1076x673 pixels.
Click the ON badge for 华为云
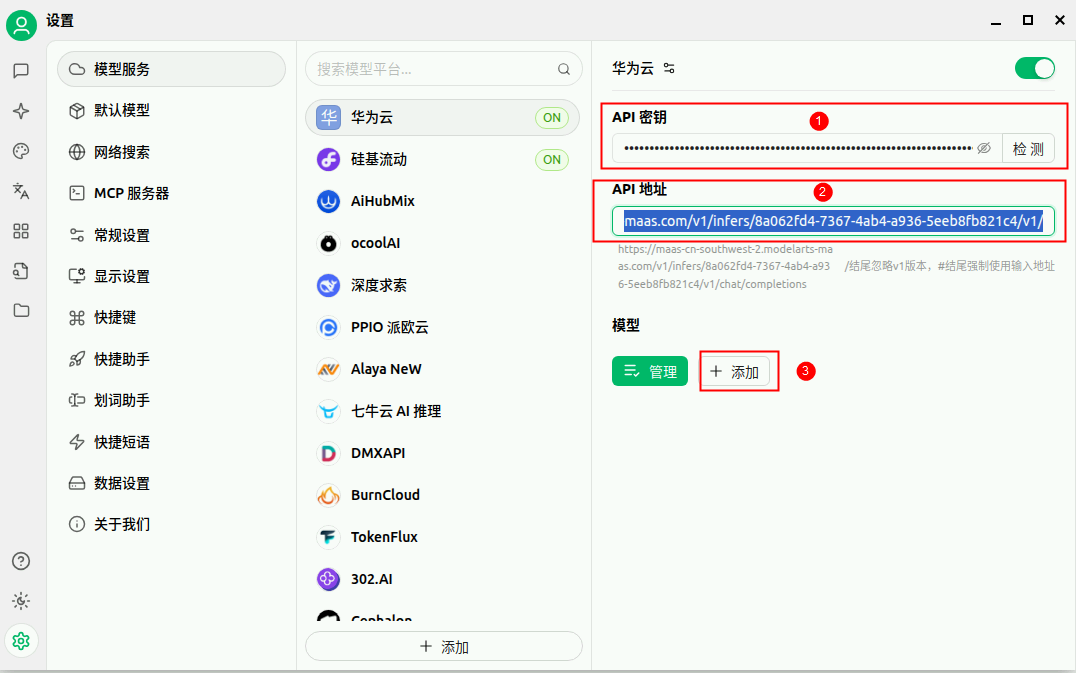(552, 117)
